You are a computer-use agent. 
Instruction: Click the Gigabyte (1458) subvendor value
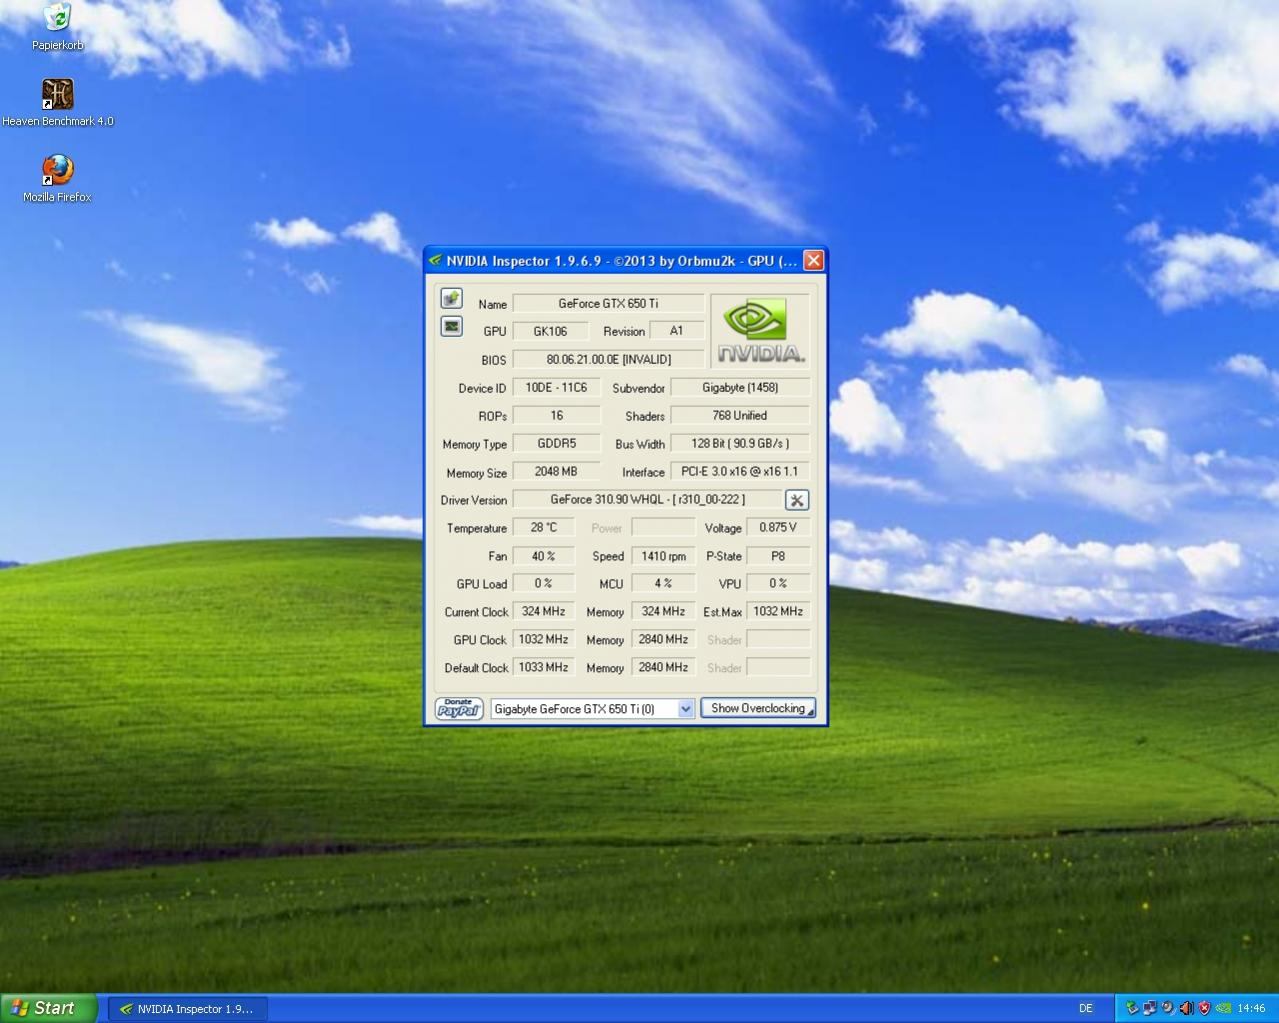tap(740, 387)
